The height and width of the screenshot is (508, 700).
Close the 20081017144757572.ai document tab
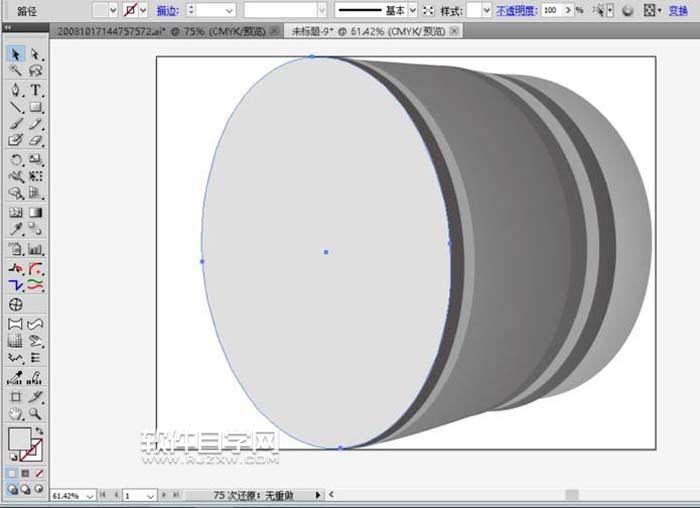point(275,31)
